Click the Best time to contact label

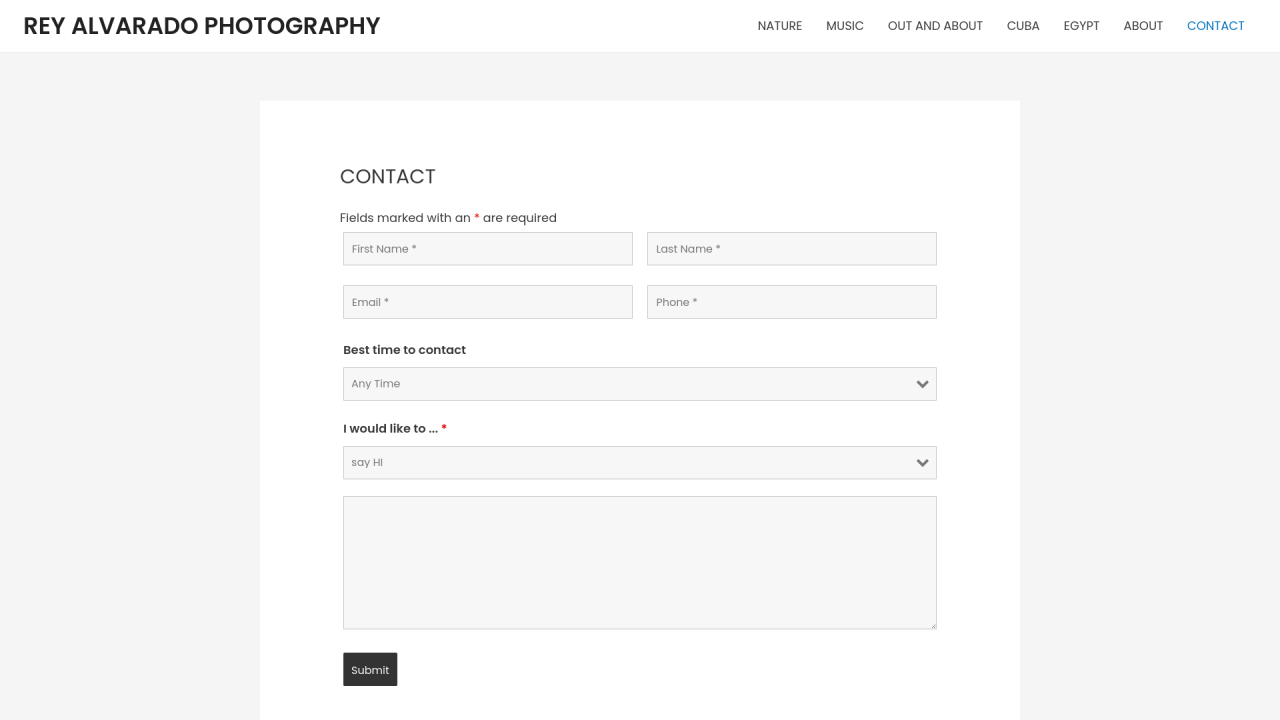coord(404,350)
